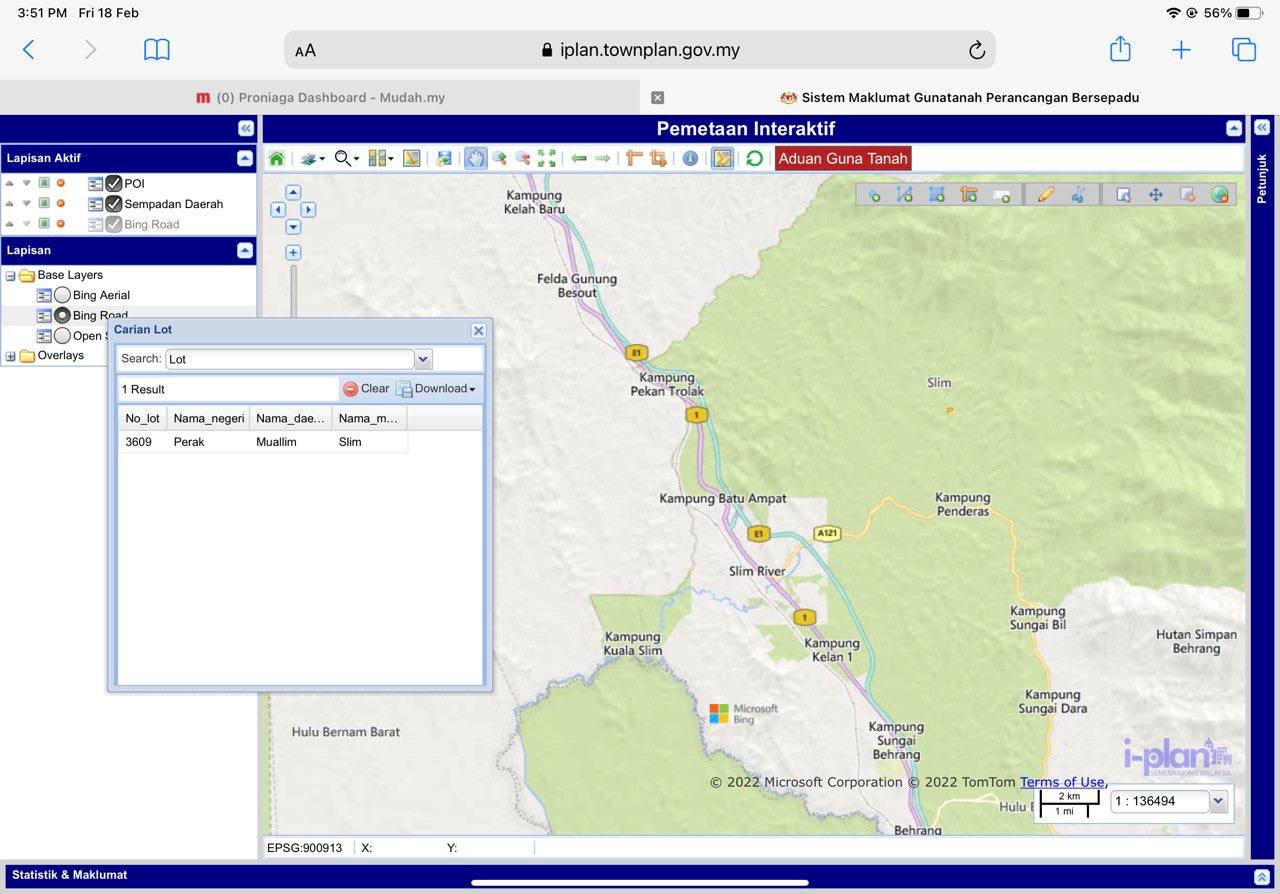Select the pencil edit drawing tool
This screenshot has height=894, width=1280.
tap(1046, 195)
